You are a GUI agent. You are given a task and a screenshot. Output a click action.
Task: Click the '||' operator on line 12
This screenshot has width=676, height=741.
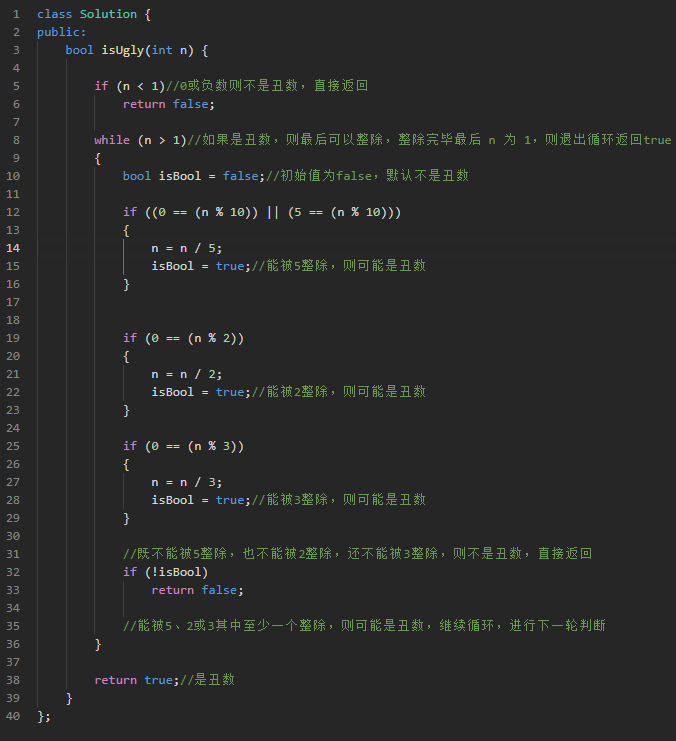(273, 212)
